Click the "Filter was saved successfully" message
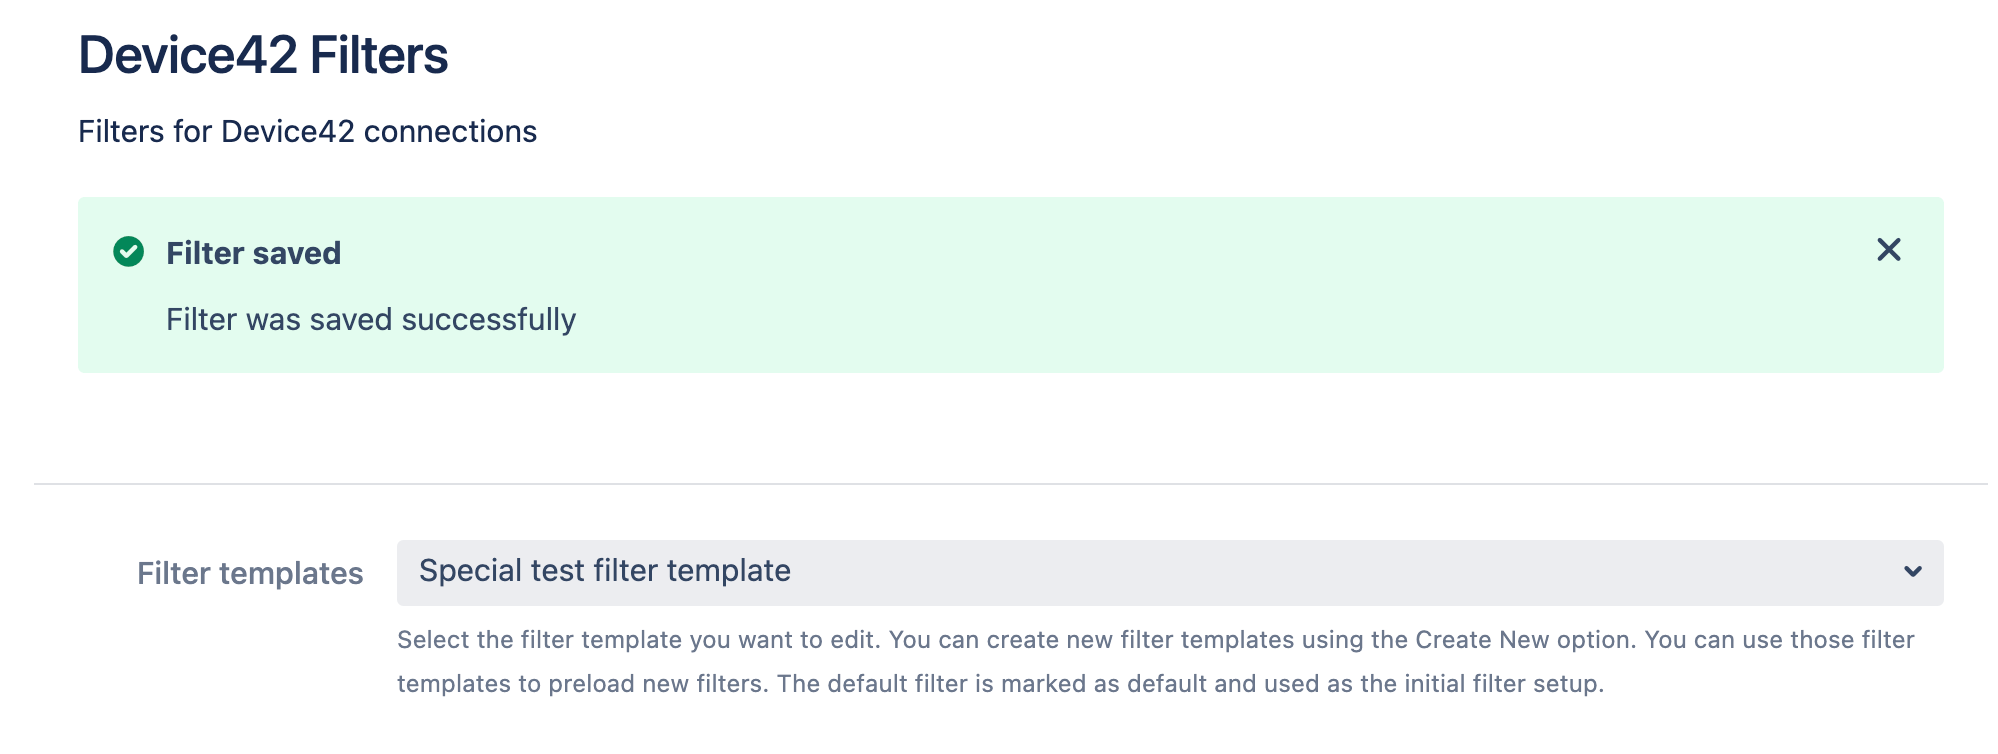This screenshot has height=754, width=1998. click(x=370, y=320)
